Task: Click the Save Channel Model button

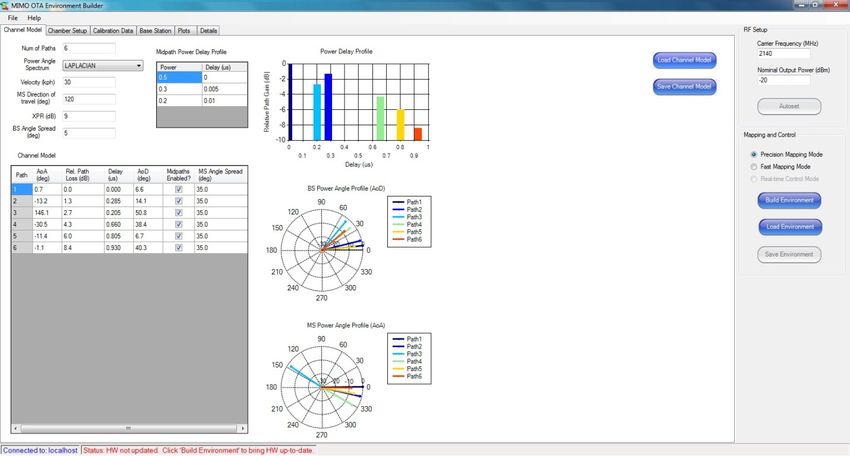Action: [684, 87]
